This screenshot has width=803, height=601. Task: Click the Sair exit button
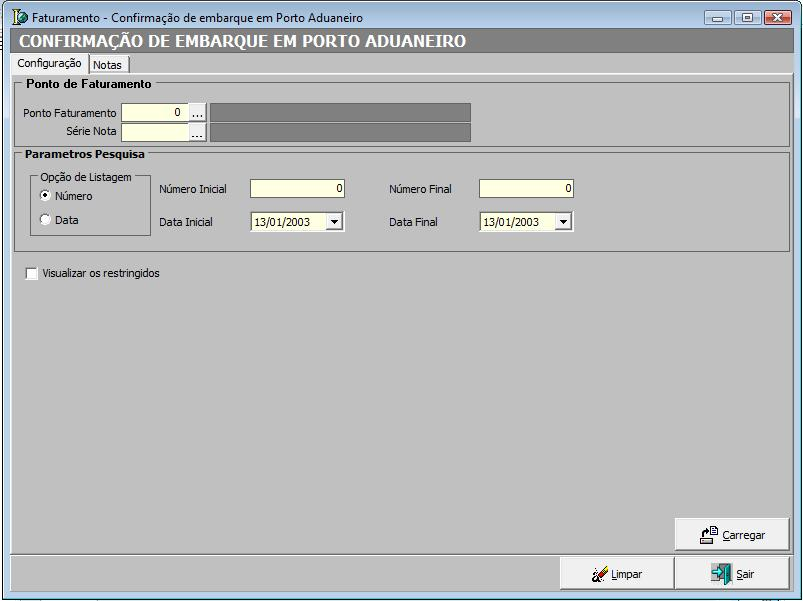[x=732, y=574]
